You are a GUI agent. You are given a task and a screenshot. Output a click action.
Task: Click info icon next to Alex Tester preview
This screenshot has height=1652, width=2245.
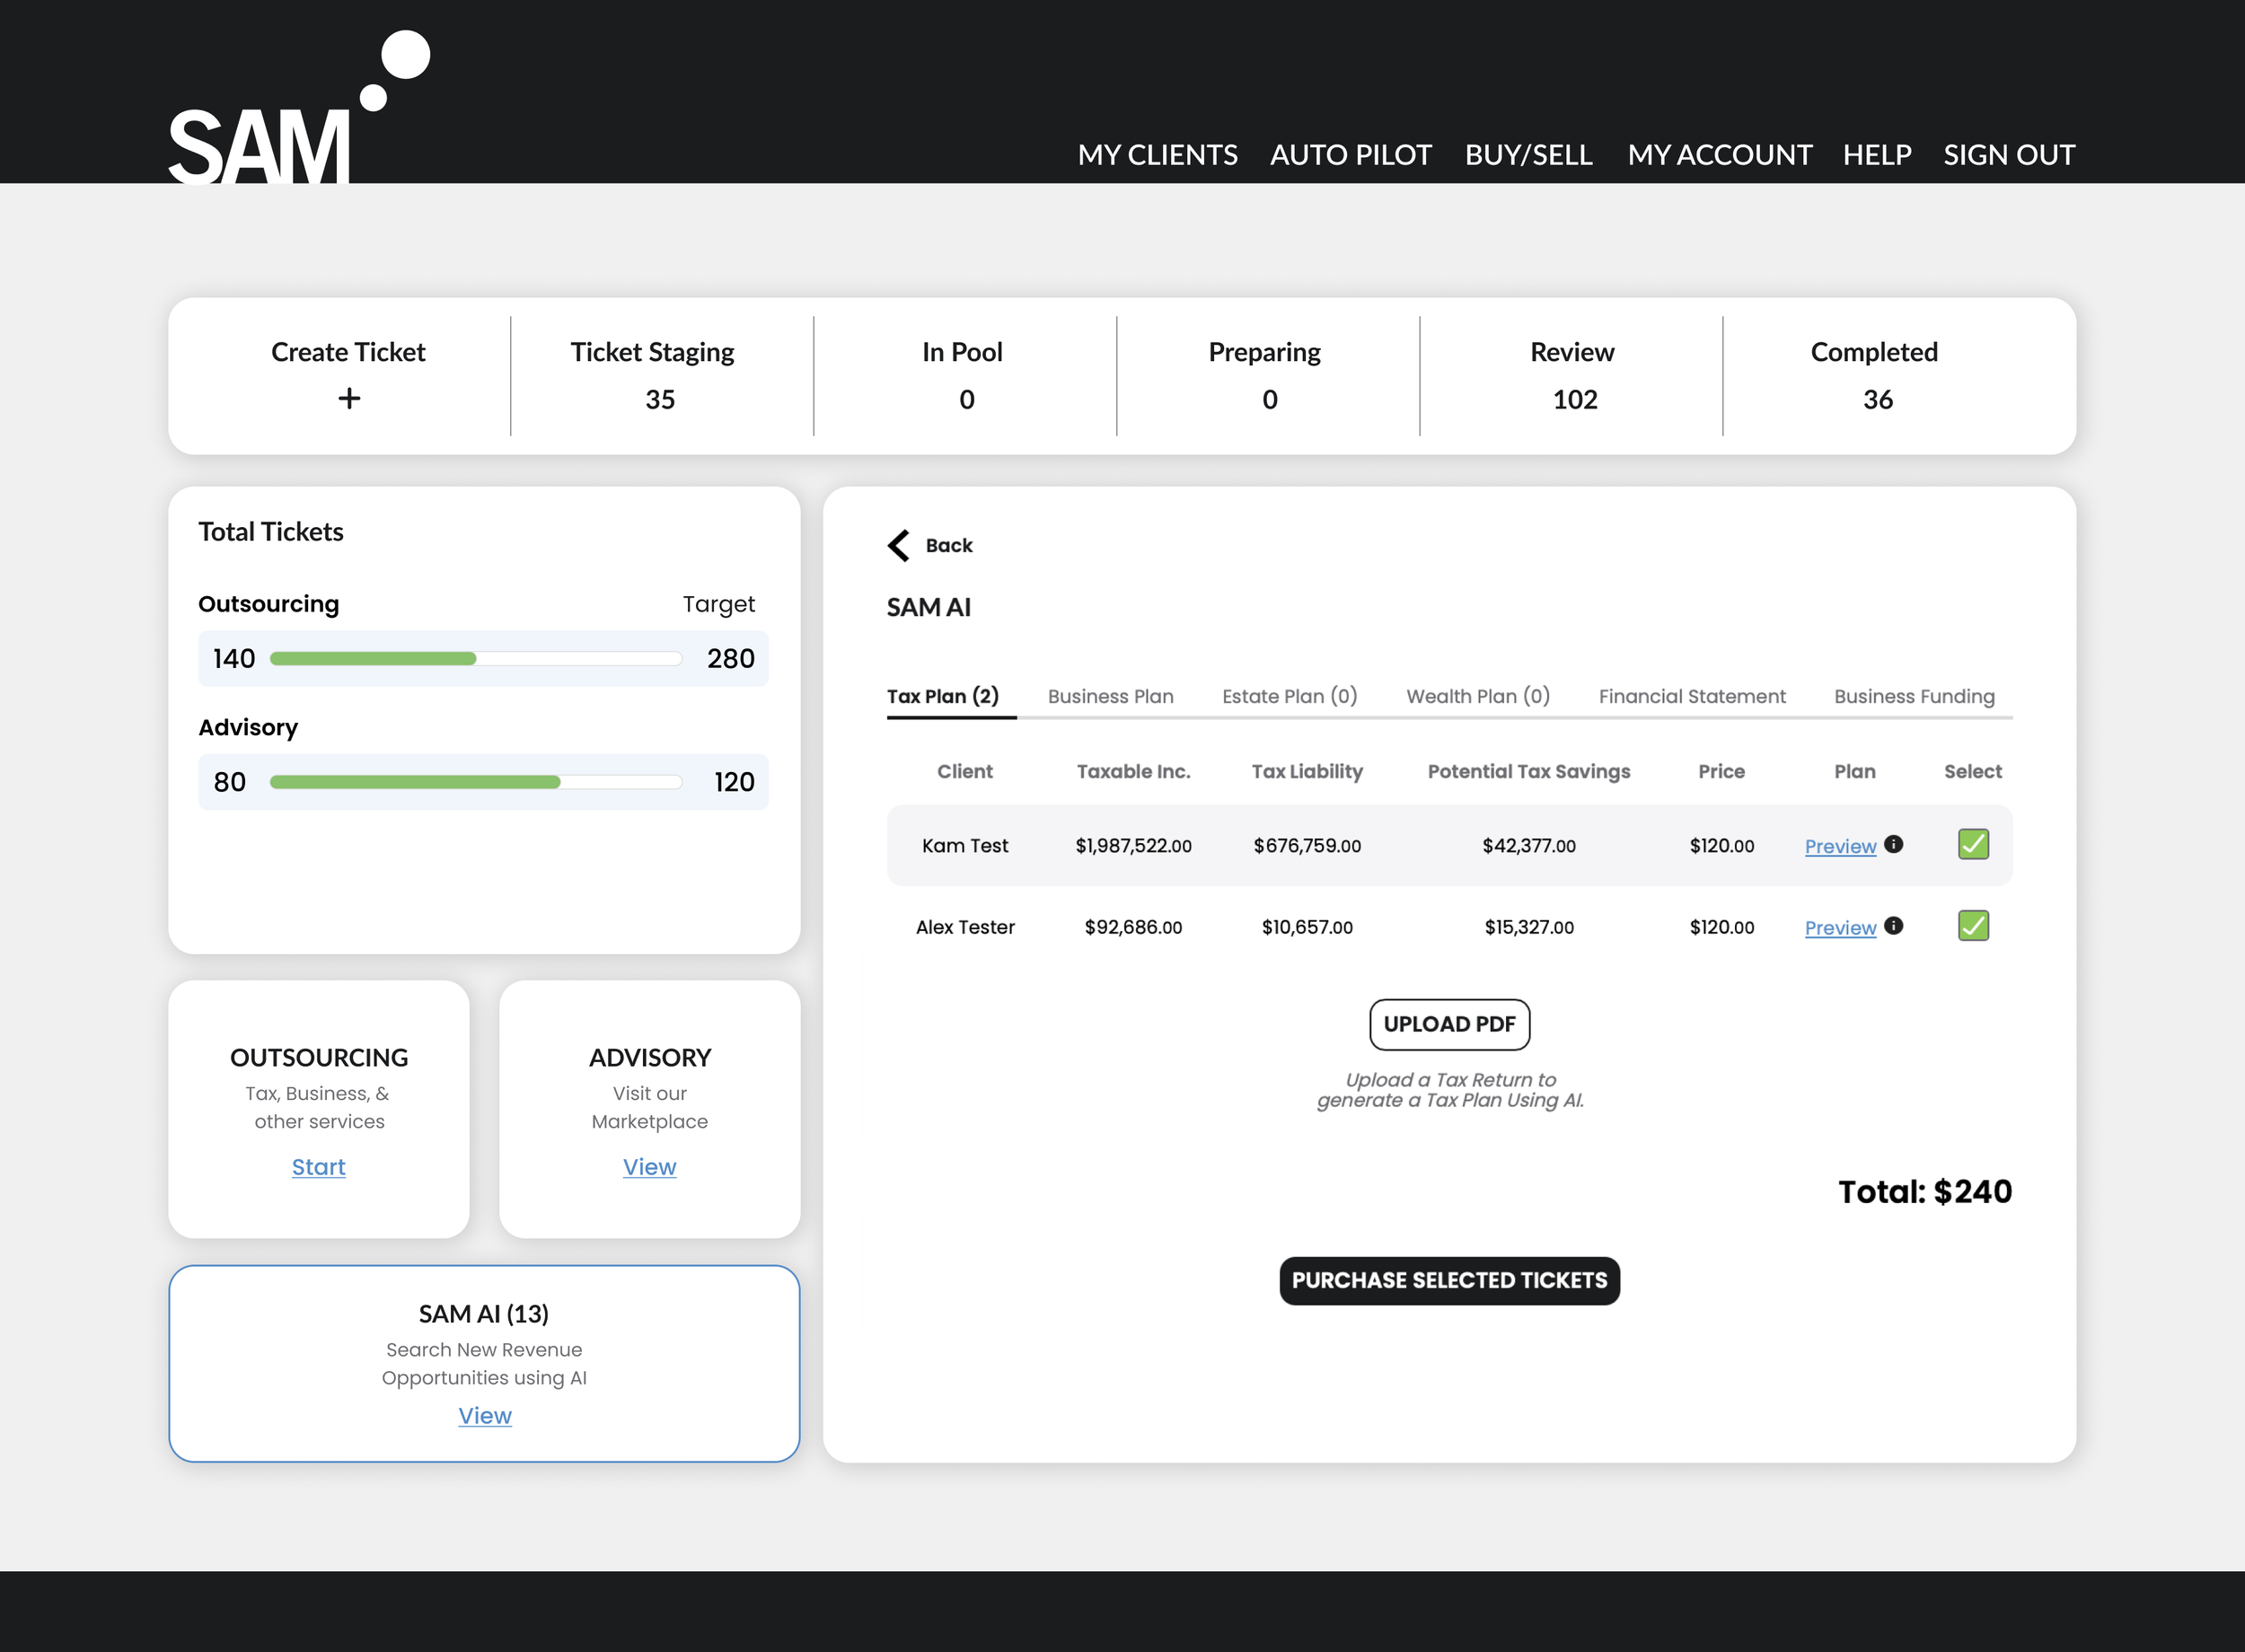click(x=1893, y=926)
